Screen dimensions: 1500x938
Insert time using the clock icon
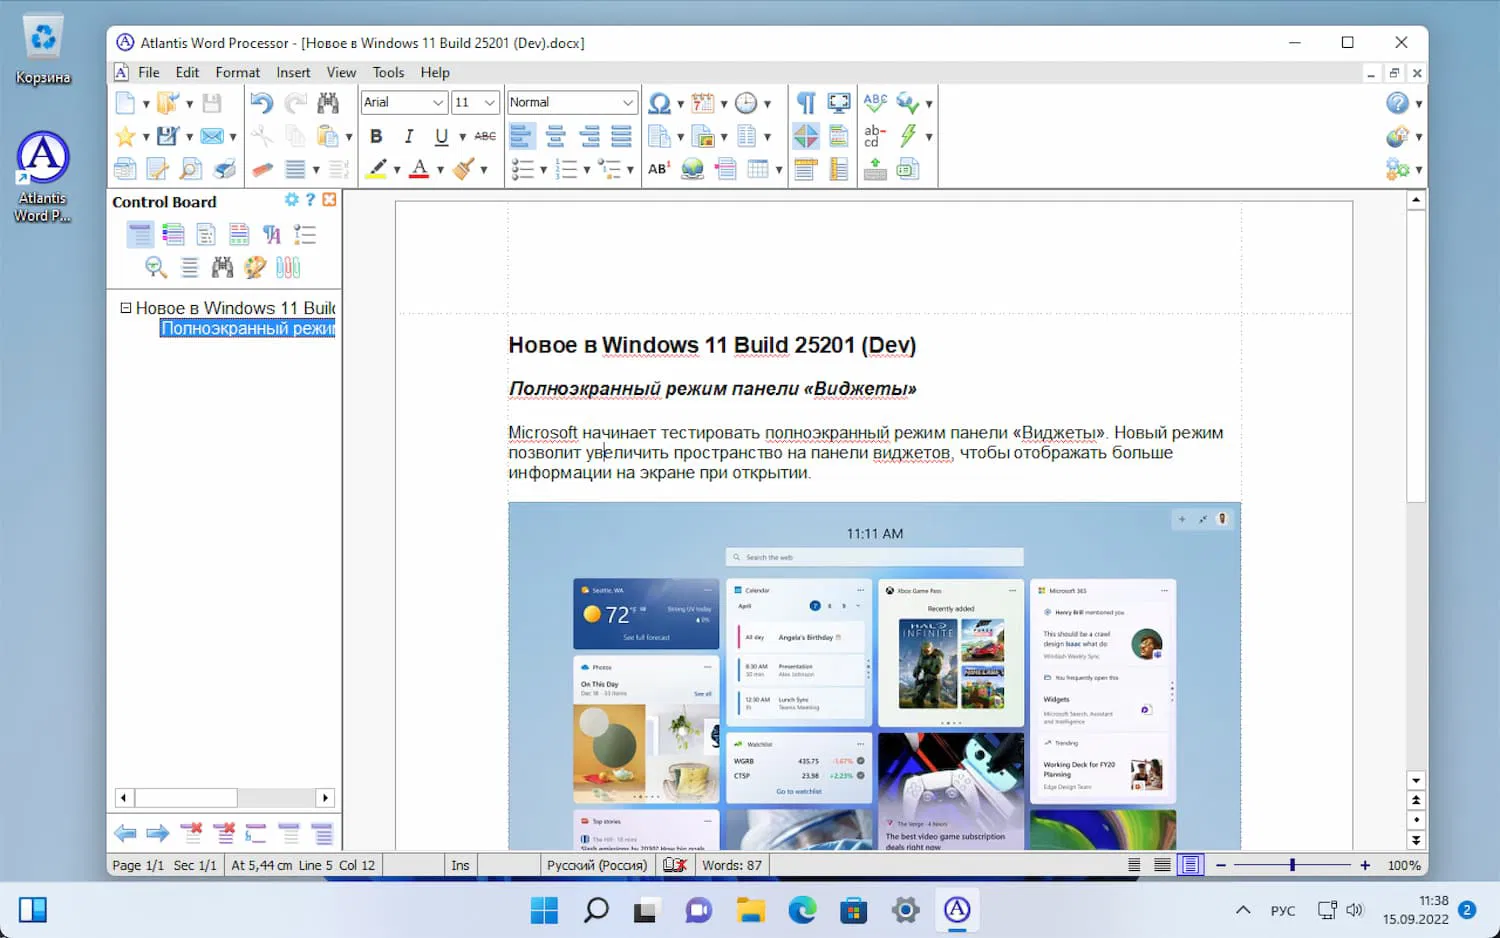[x=746, y=103]
